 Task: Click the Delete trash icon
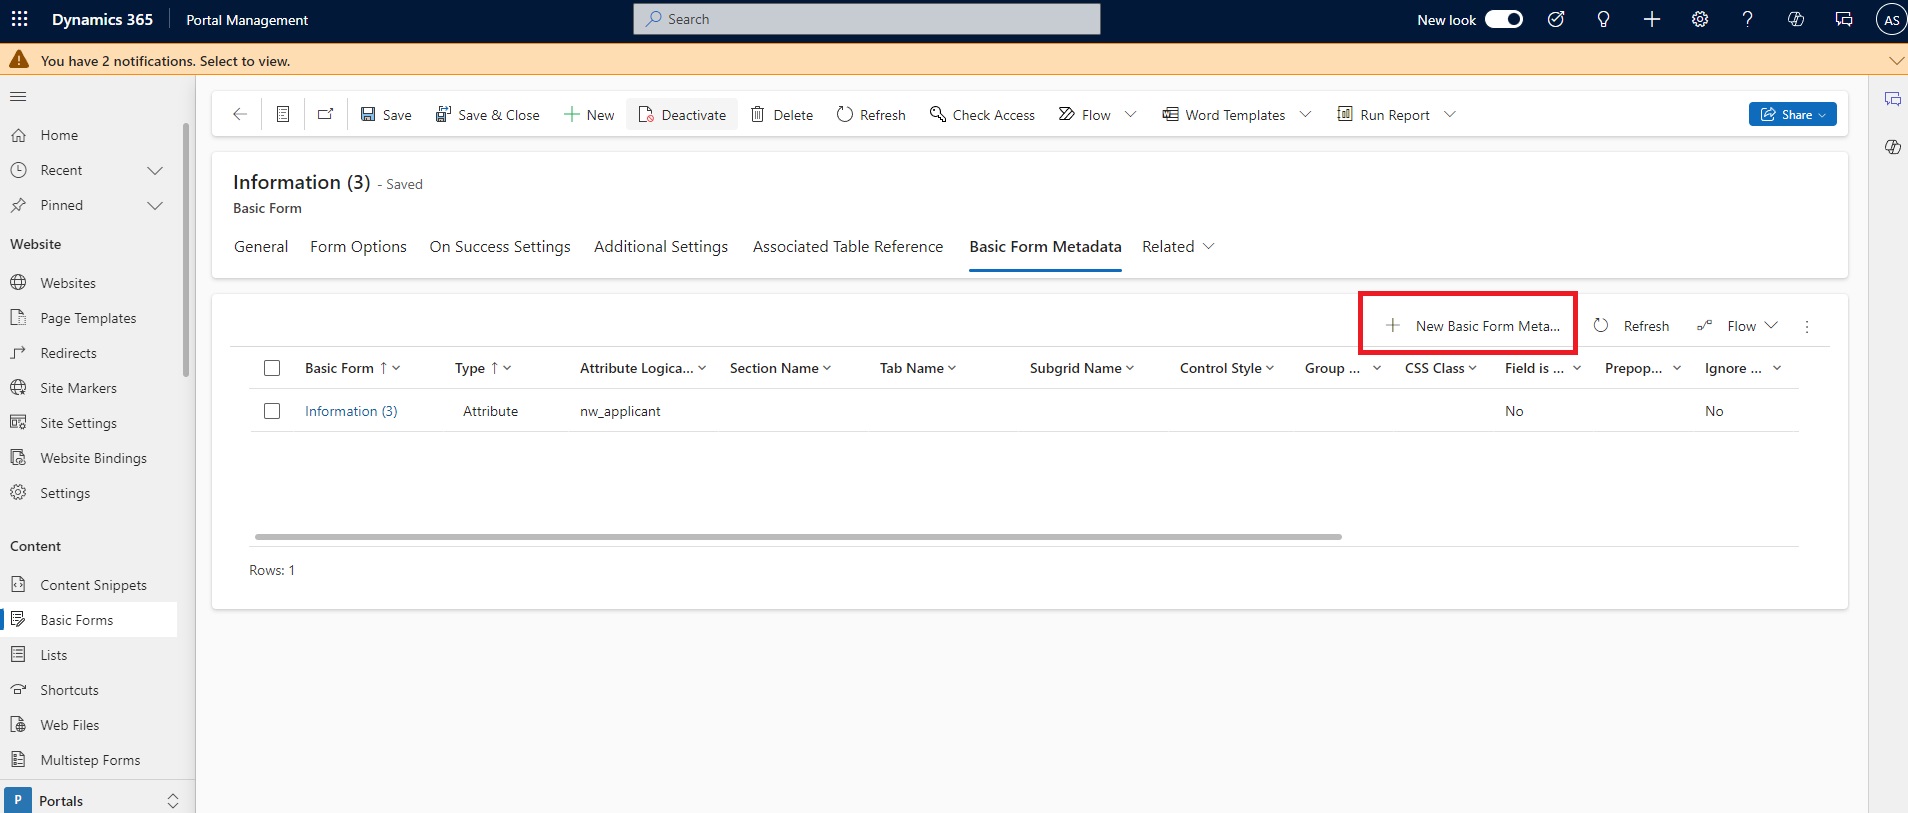758,115
